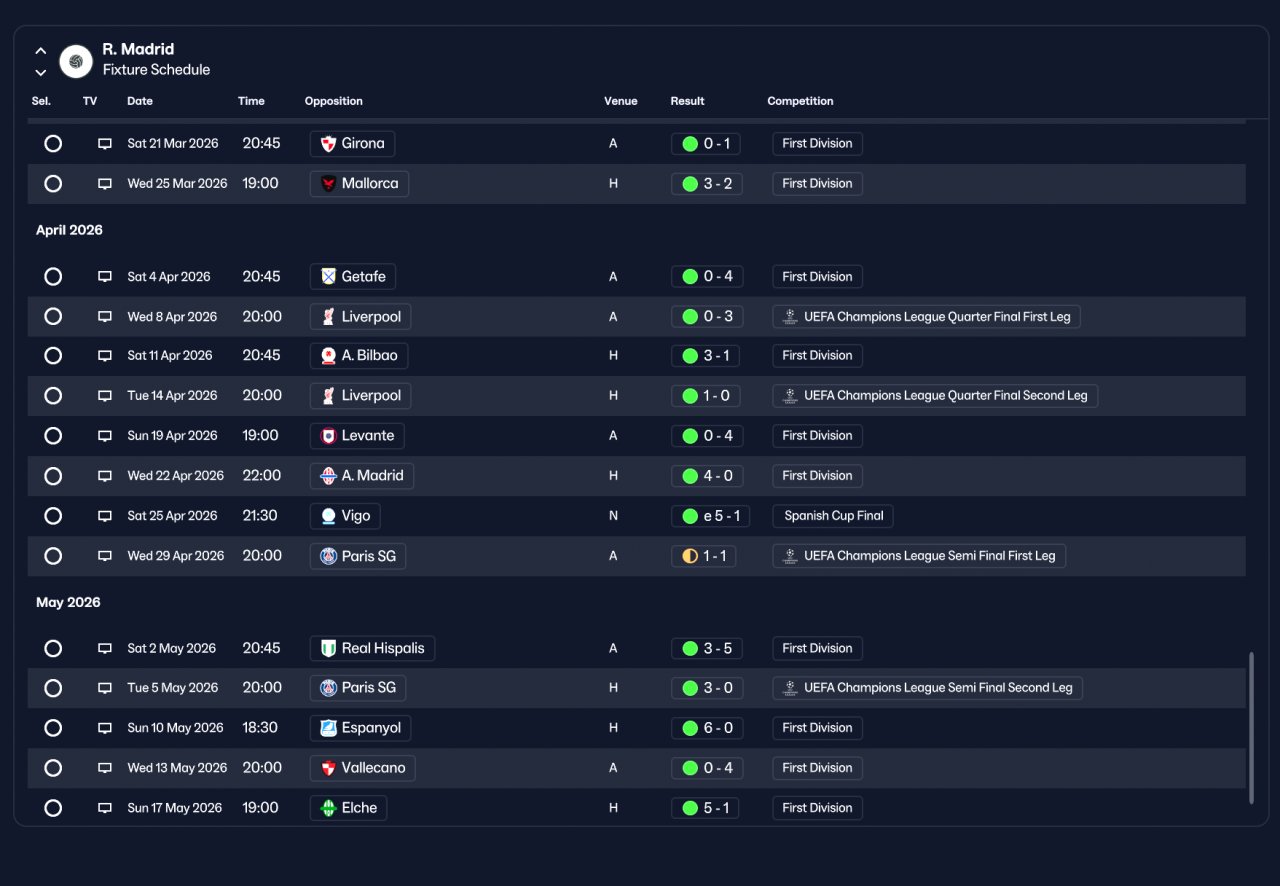Viewport: 1280px width, 886px height.
Task: Select the radio button for the Vallecano fixture
Action: 53,768
